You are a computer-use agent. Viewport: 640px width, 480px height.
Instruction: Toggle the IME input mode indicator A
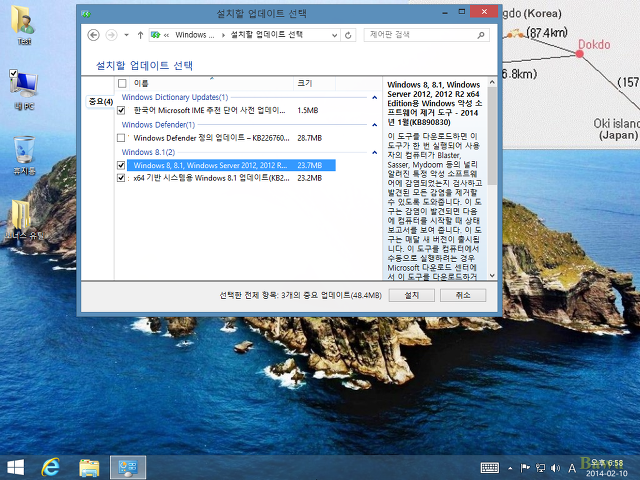572,468
